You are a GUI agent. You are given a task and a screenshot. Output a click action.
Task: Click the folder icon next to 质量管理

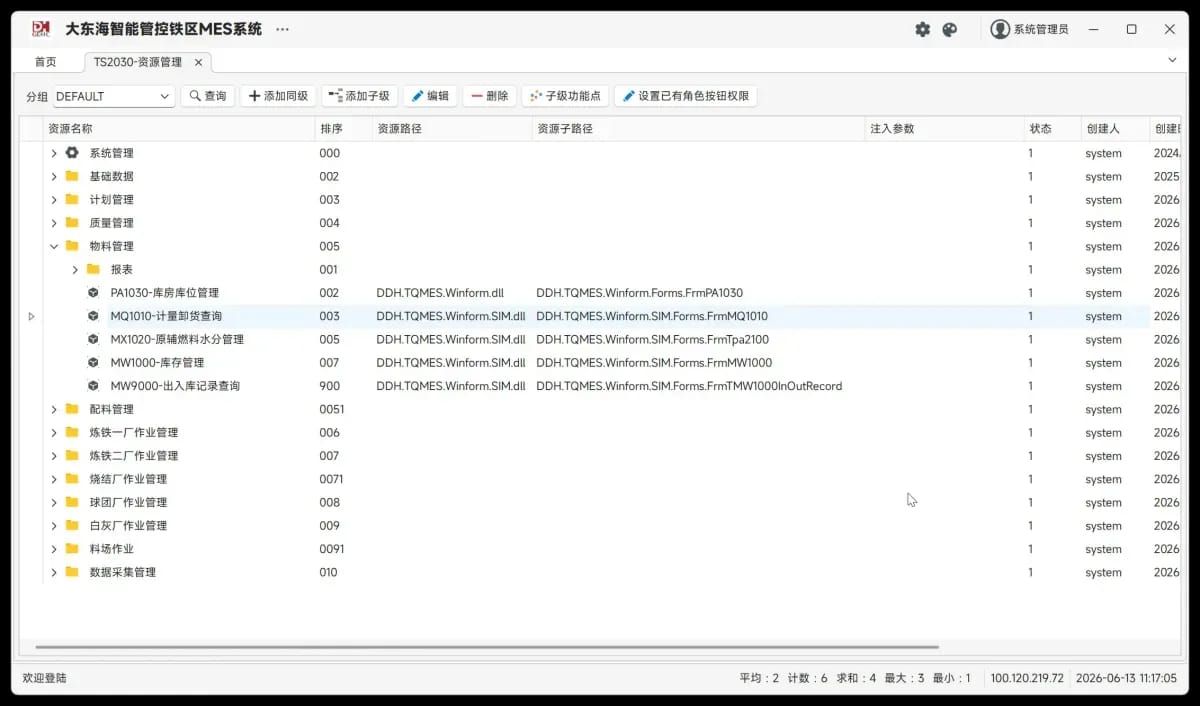coord(72,223)
